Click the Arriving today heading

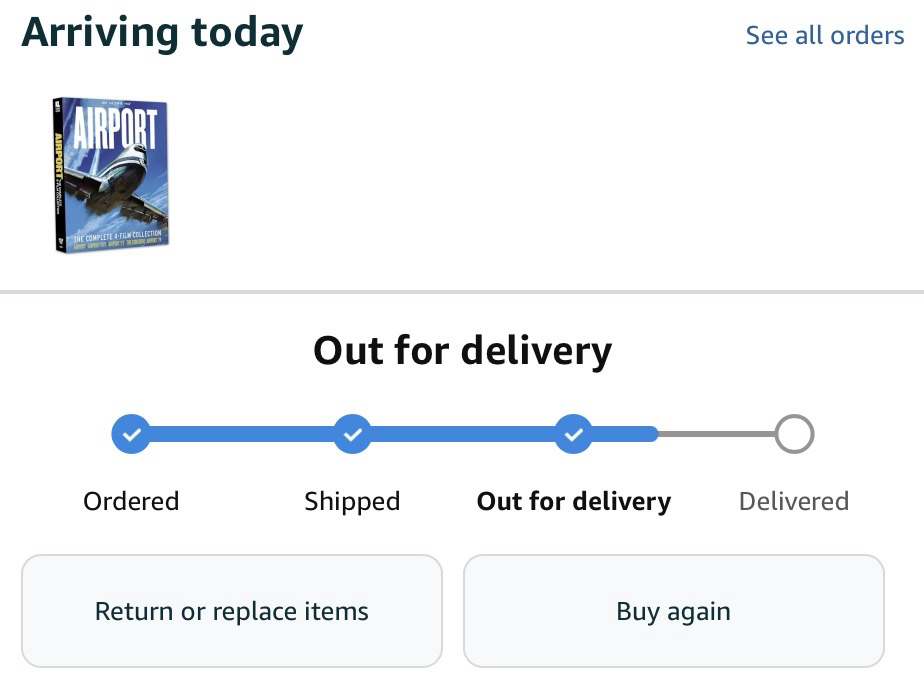(x=162, y=34)
